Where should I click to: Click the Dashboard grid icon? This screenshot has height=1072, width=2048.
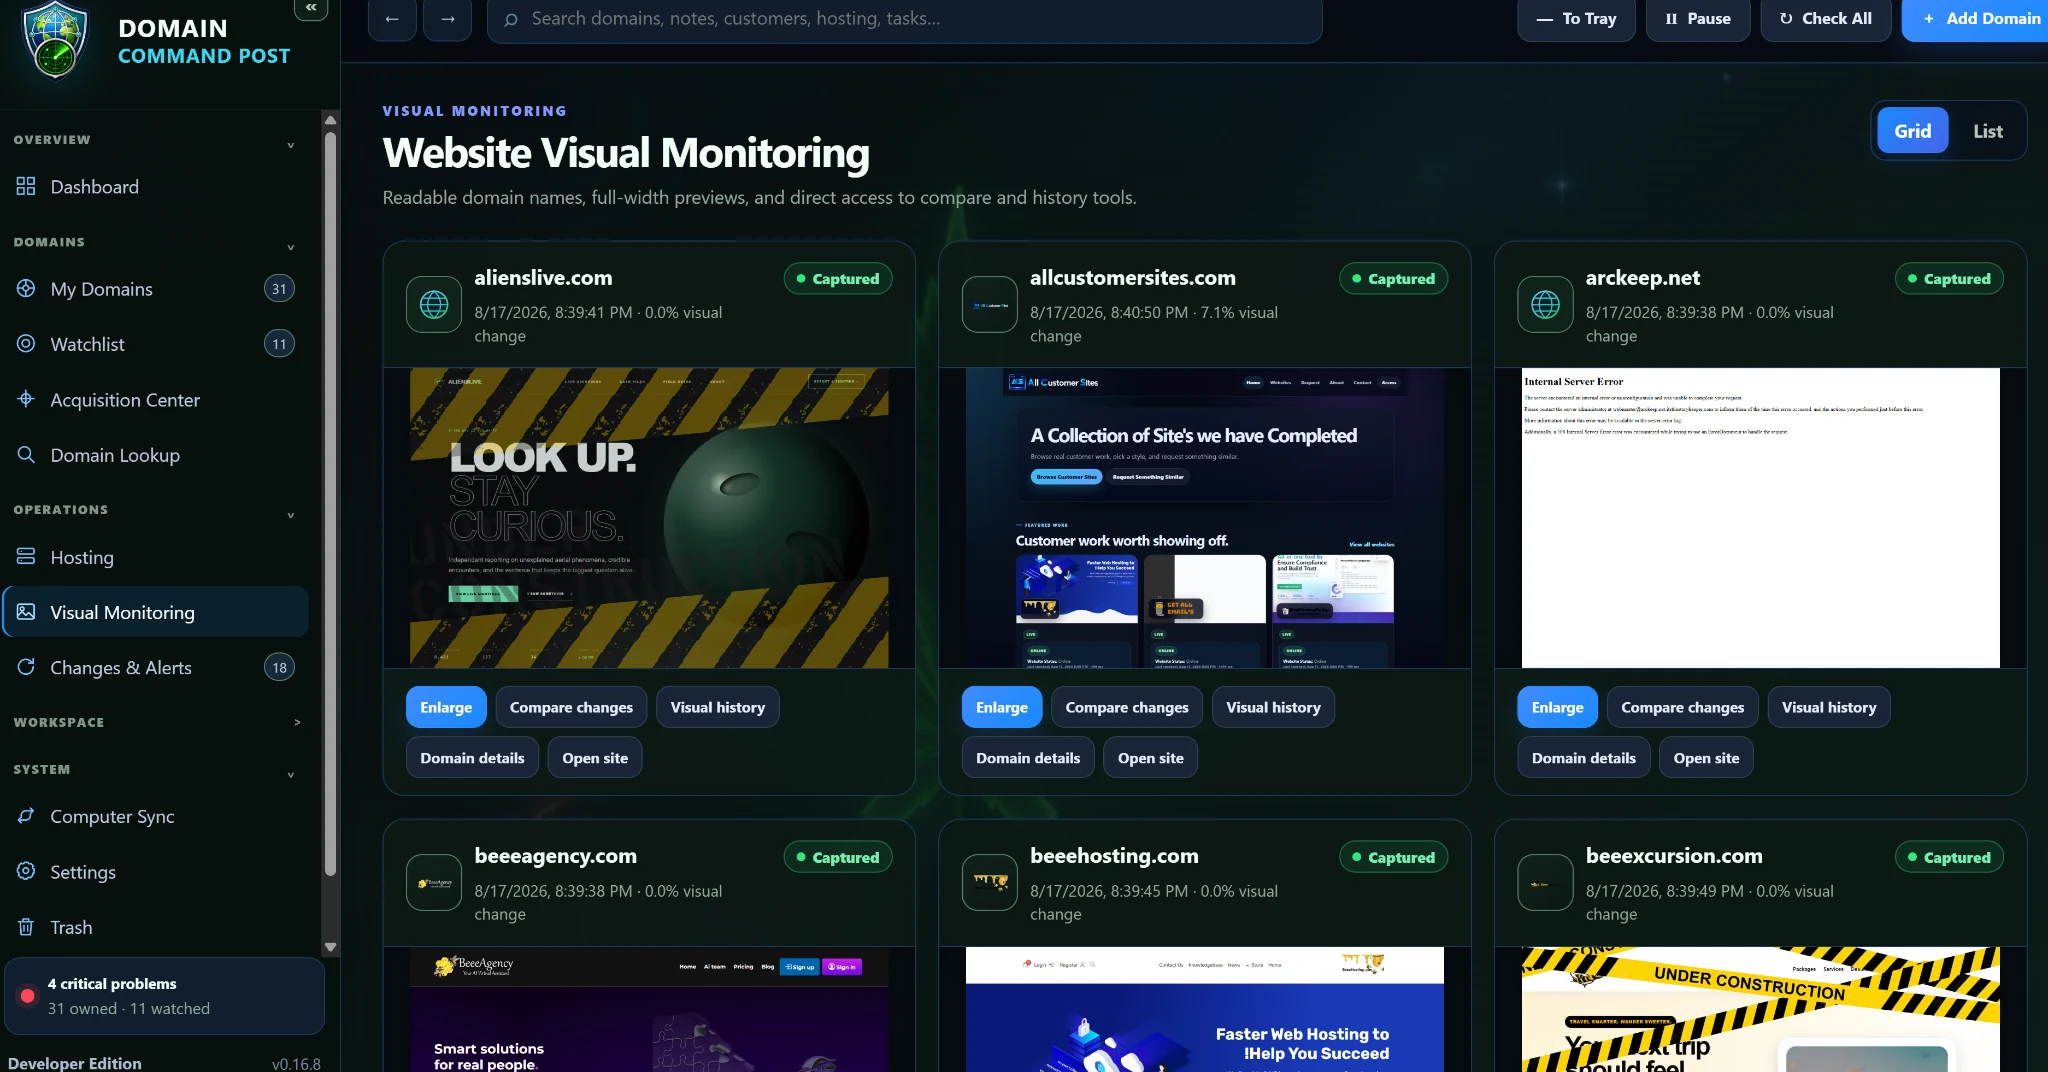coord(26,186)
